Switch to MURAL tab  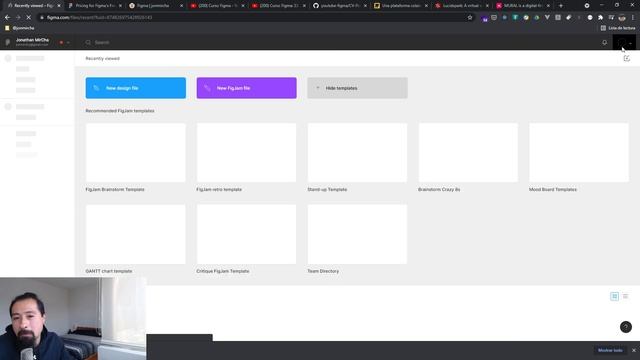[522, 6]
